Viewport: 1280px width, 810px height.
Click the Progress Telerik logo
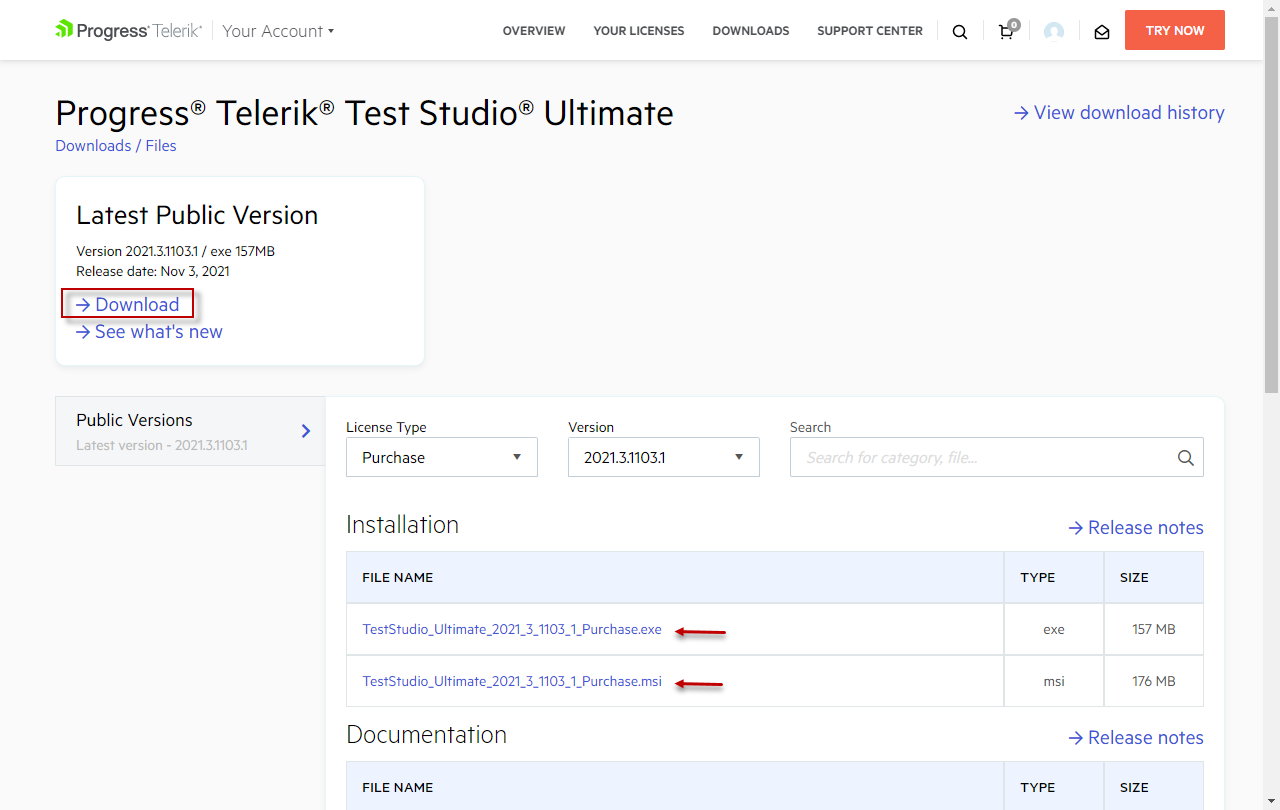coord(128,30)
